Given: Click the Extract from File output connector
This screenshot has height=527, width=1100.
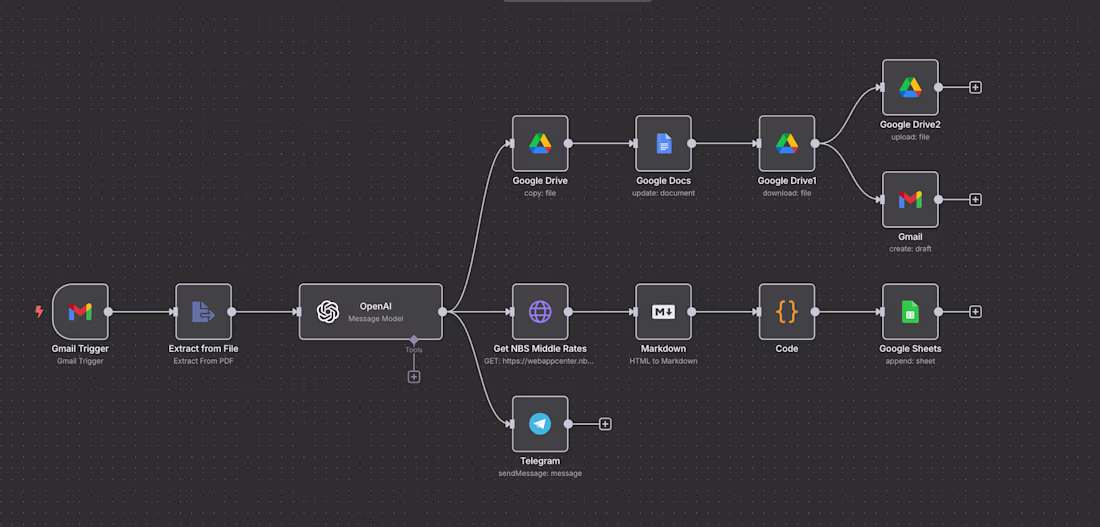Looking at the screenshot, I should pos(232,312).
